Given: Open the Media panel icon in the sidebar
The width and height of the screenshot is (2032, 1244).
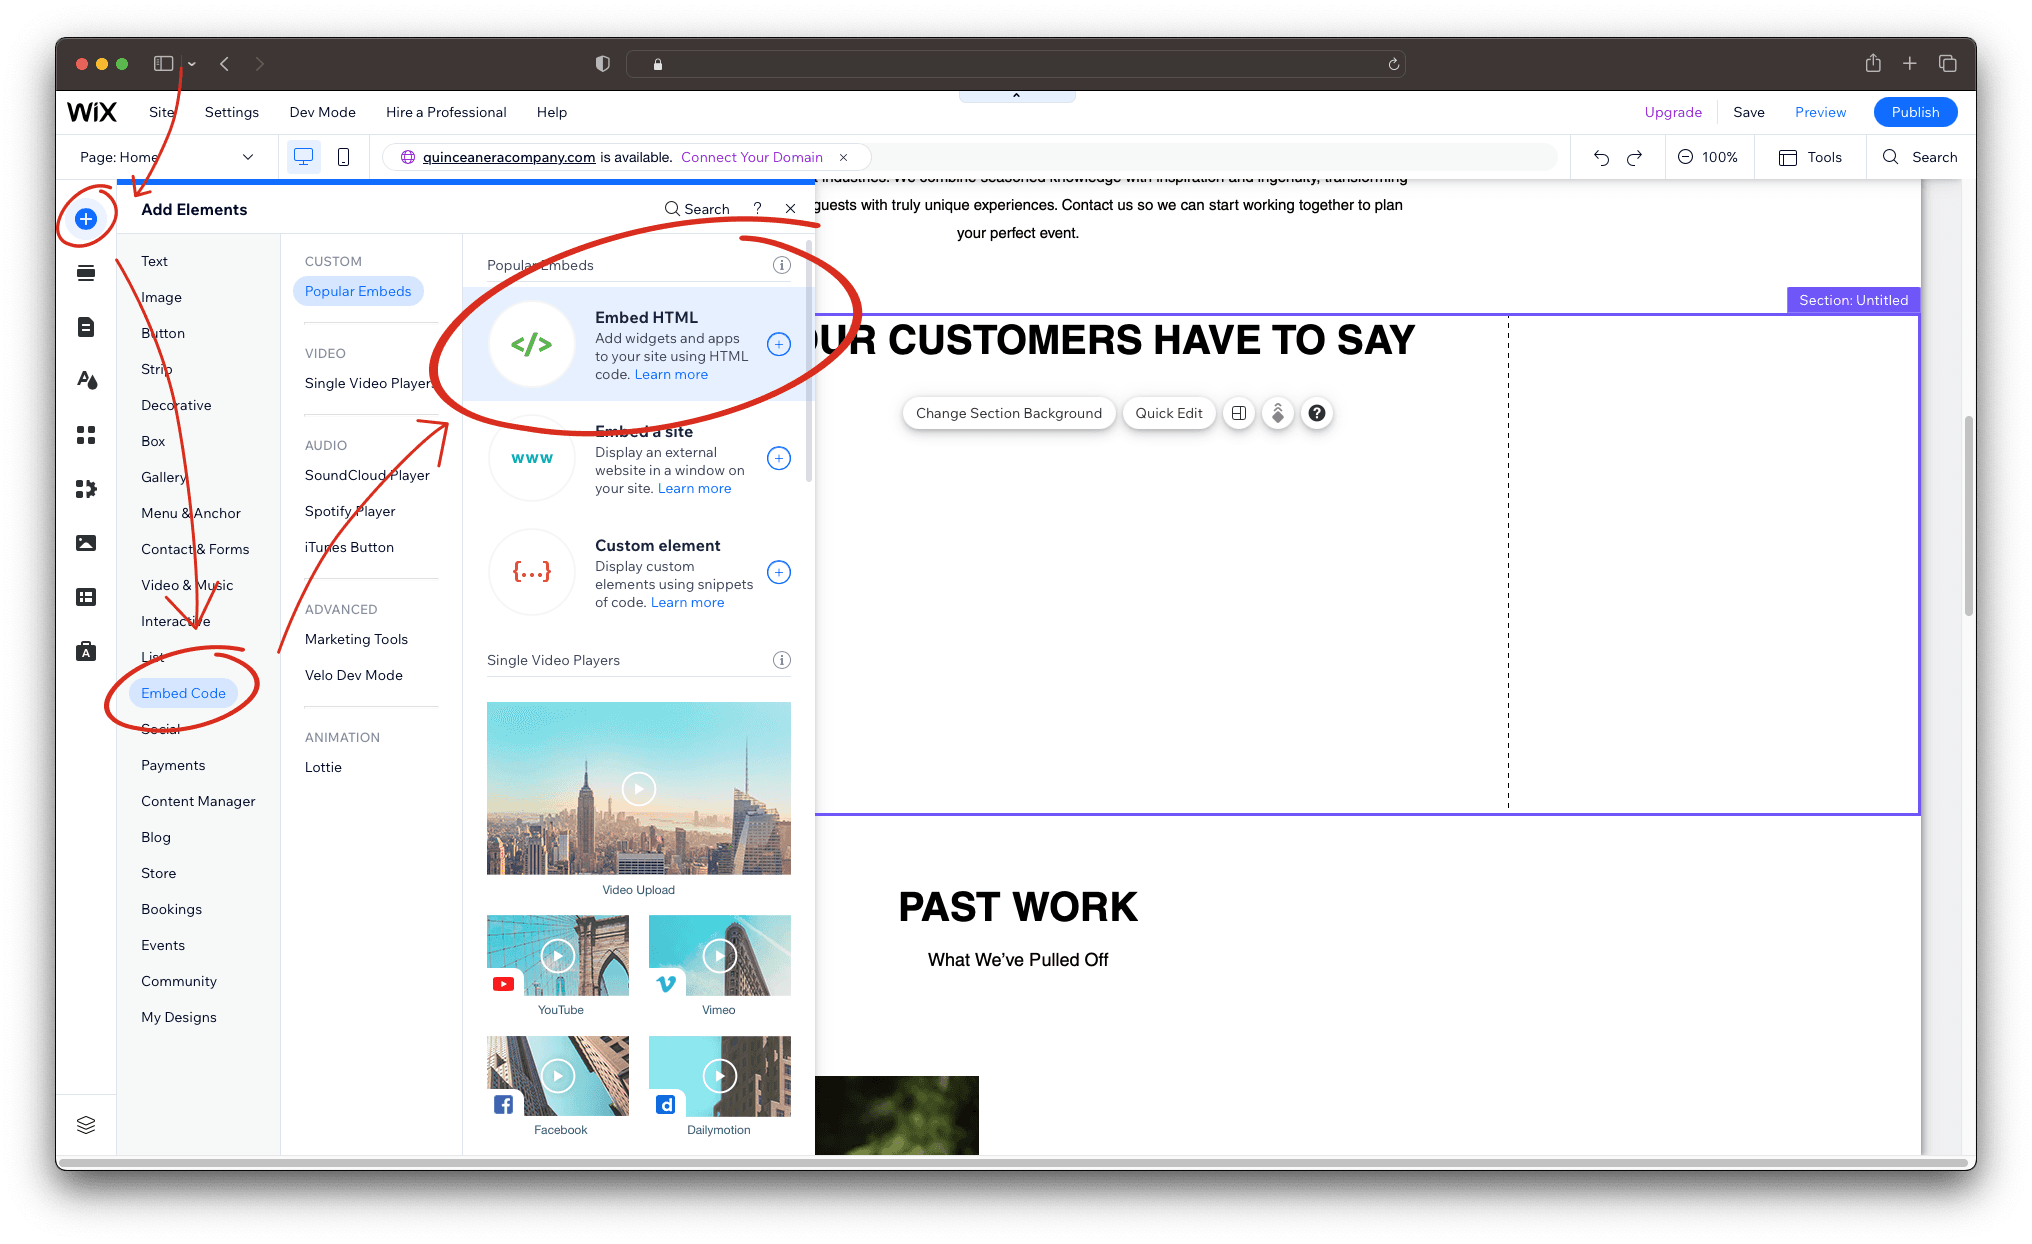Looking at the screenshot, I should coord(86,542).
